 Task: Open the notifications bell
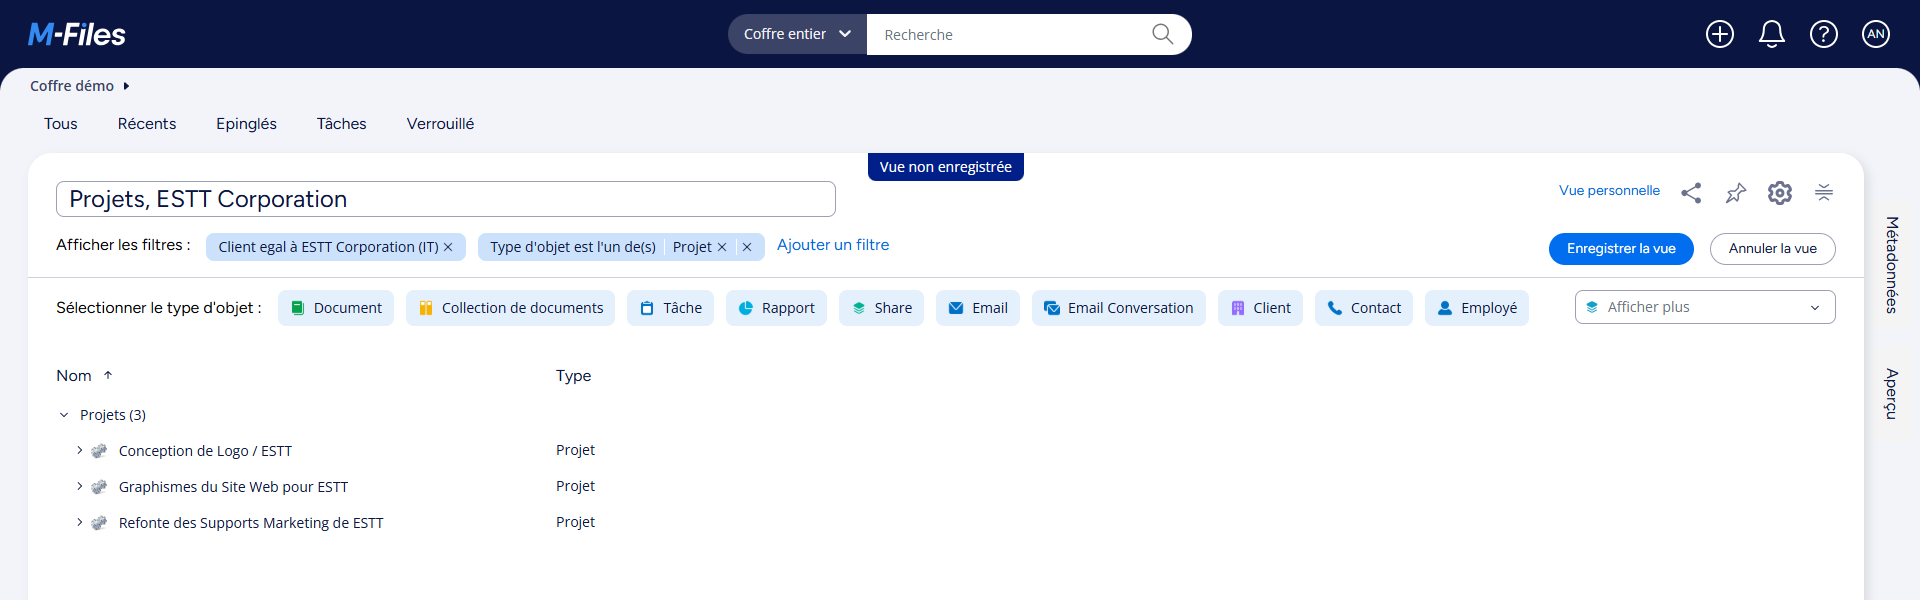[1771, 34]
